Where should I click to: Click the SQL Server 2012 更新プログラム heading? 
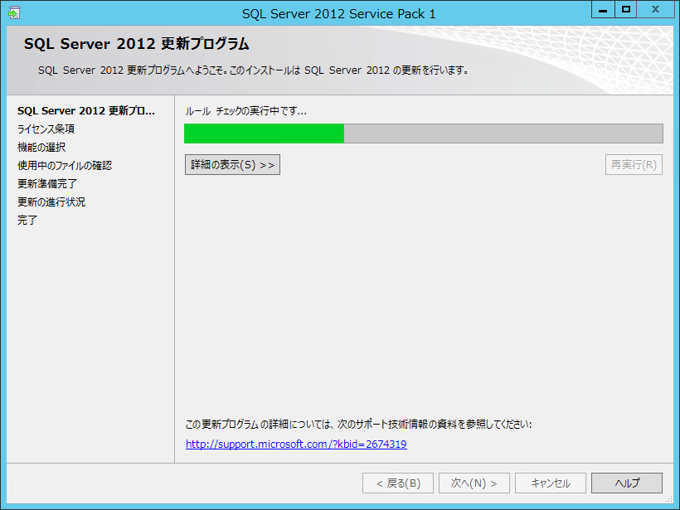click(x=136, y=44)
